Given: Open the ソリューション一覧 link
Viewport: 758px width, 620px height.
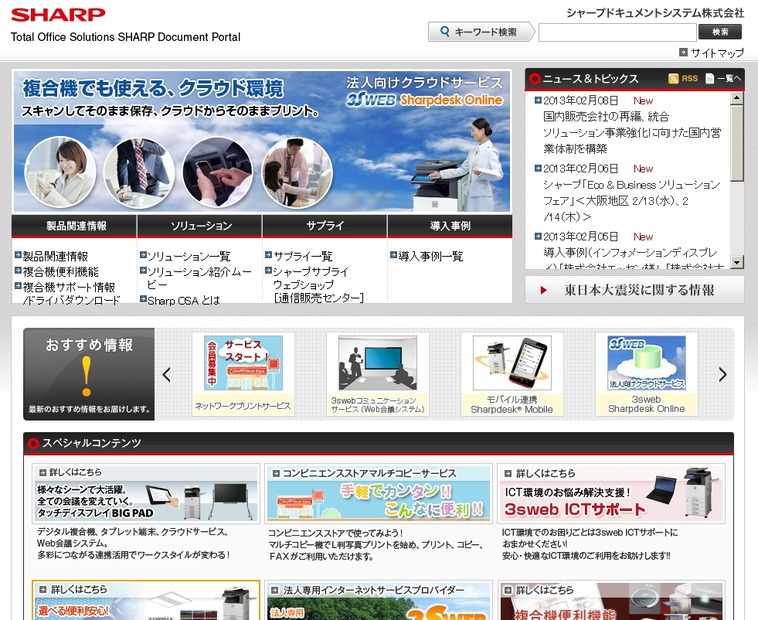Looking at the screenshot, I should tap(189, 256).
